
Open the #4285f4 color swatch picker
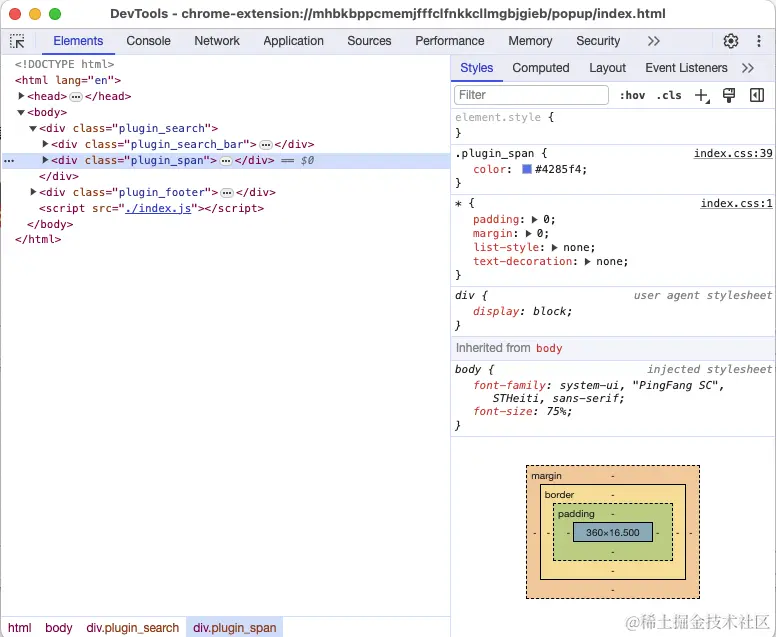[x=527, y=169]
